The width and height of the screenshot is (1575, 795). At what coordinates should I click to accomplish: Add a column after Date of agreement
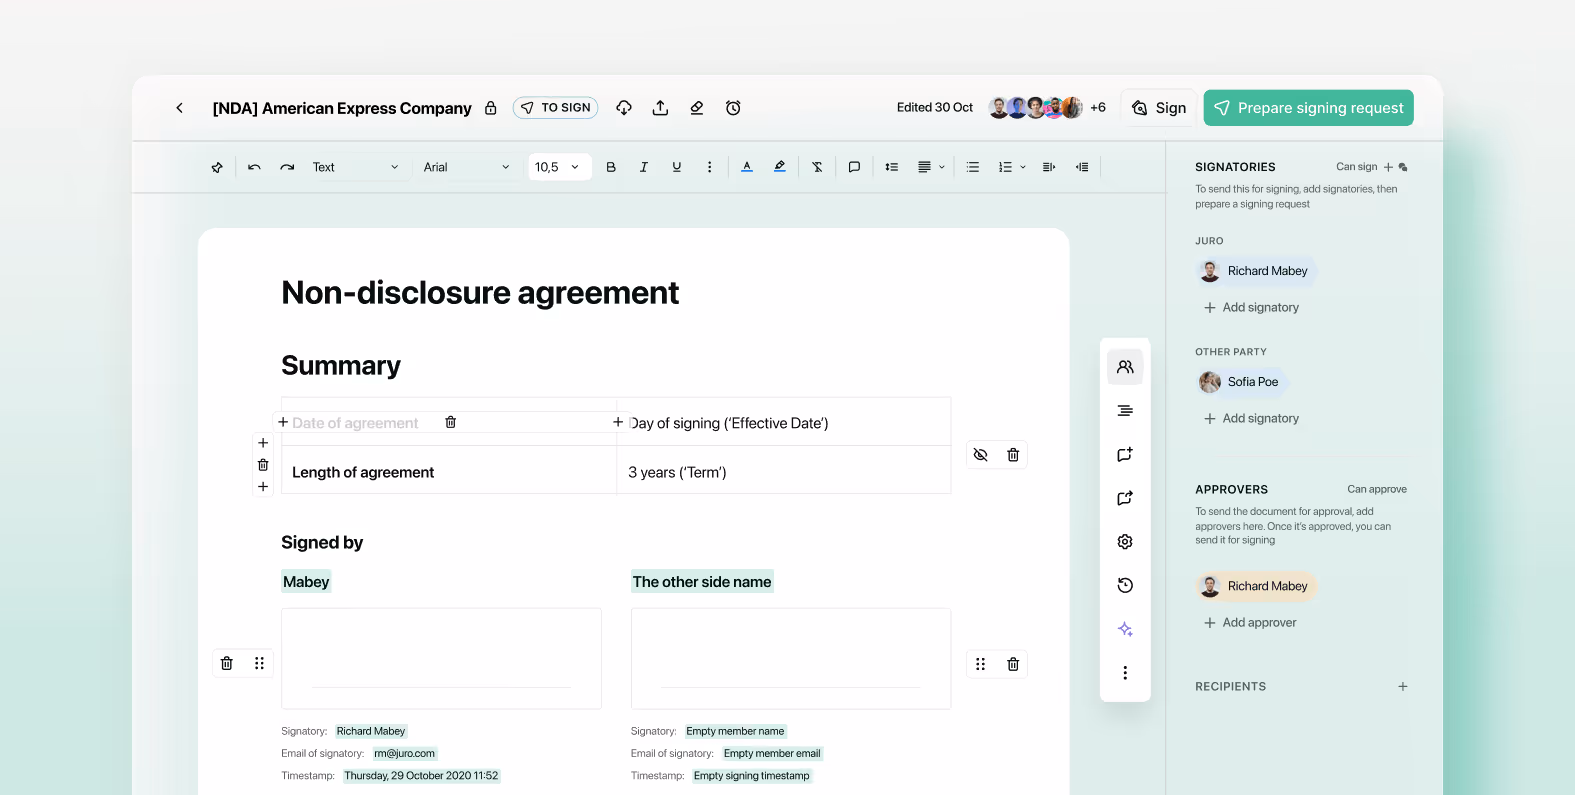click(618, 422)
